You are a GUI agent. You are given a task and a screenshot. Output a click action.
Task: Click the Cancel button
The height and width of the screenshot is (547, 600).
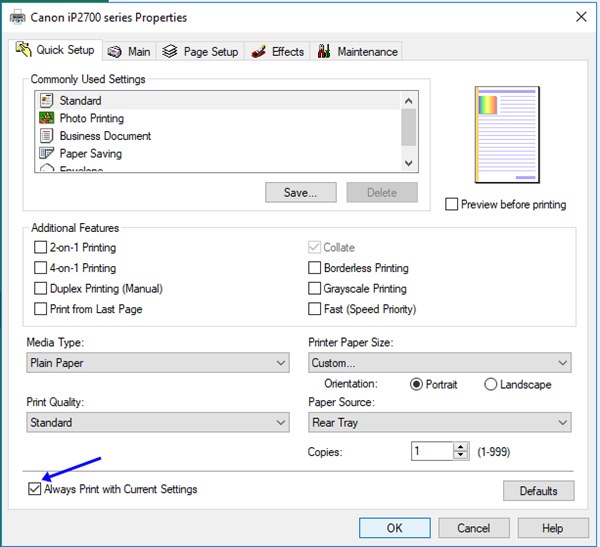pos(474,528)
